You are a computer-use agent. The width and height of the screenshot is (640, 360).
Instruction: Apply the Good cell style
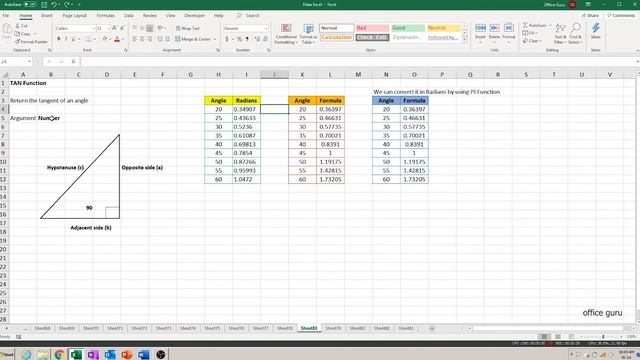408,28
